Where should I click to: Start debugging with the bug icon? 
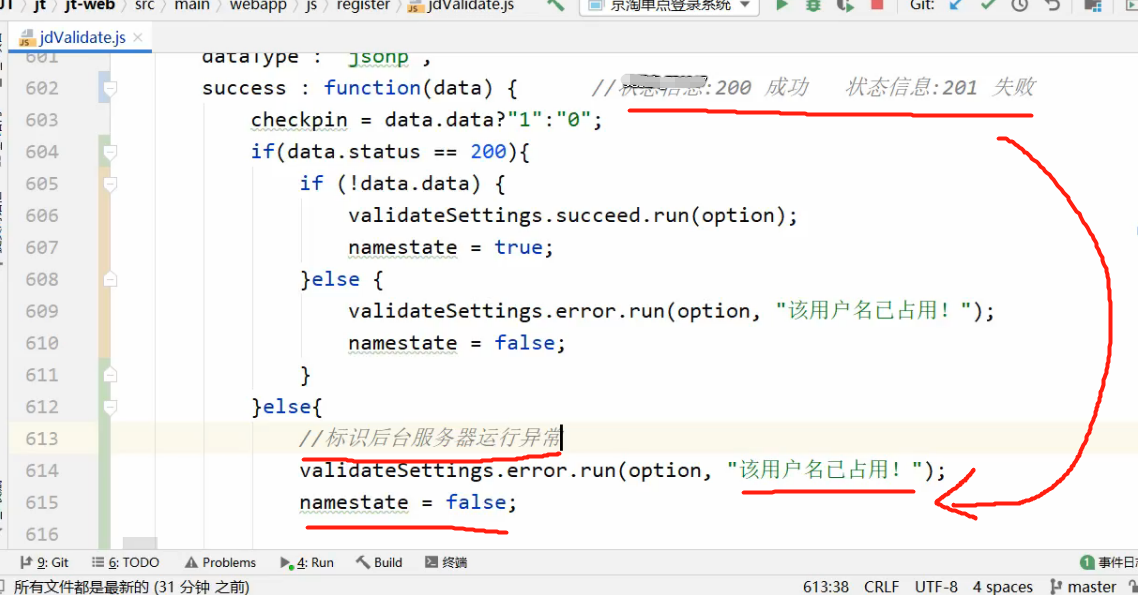pyautogui.click(x=813, y=5)
